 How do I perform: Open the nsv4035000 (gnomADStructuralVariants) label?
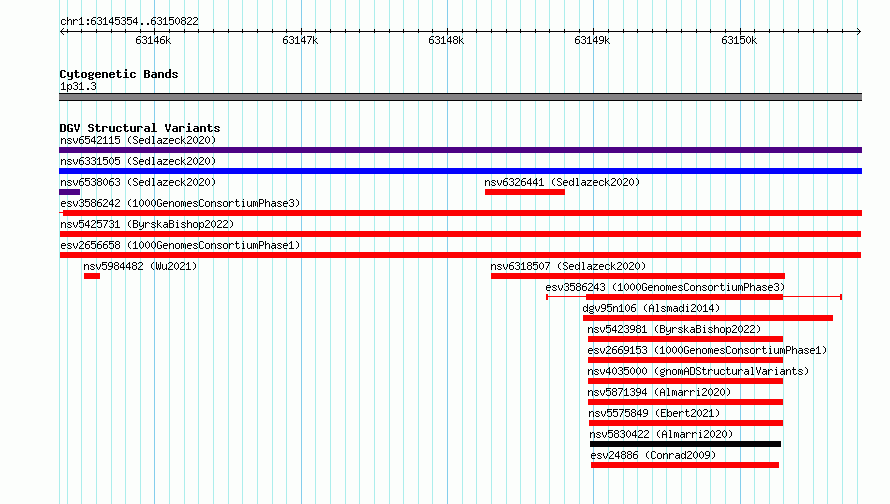tap(698, 371)
